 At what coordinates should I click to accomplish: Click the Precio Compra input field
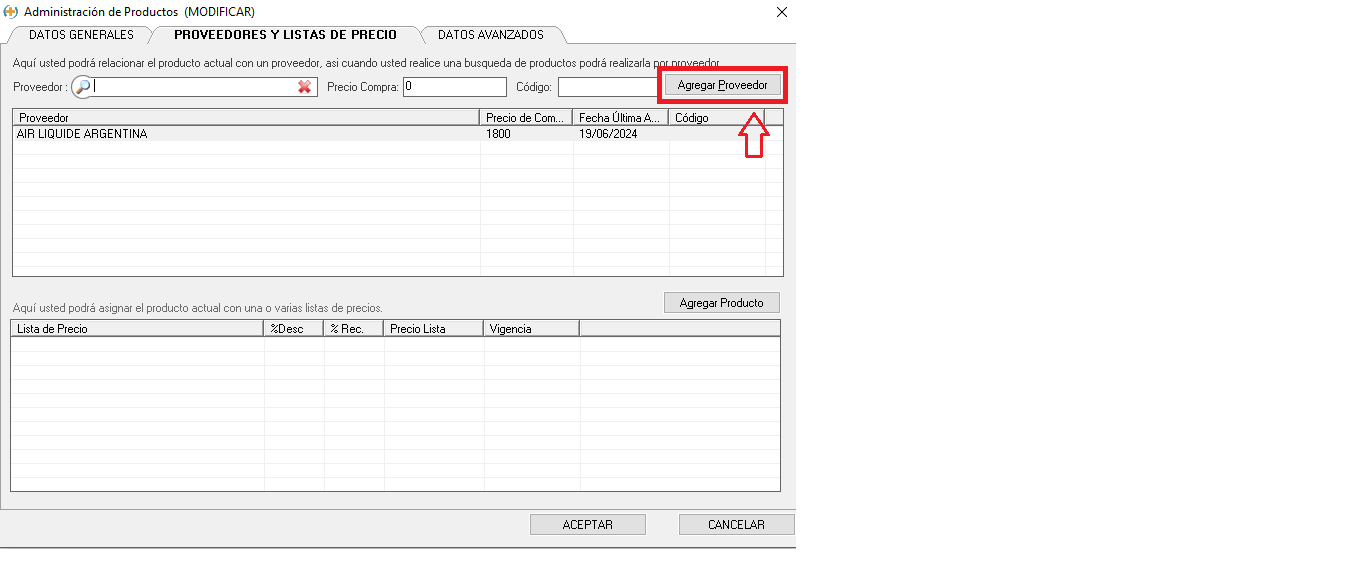click(x=454, y=87)
